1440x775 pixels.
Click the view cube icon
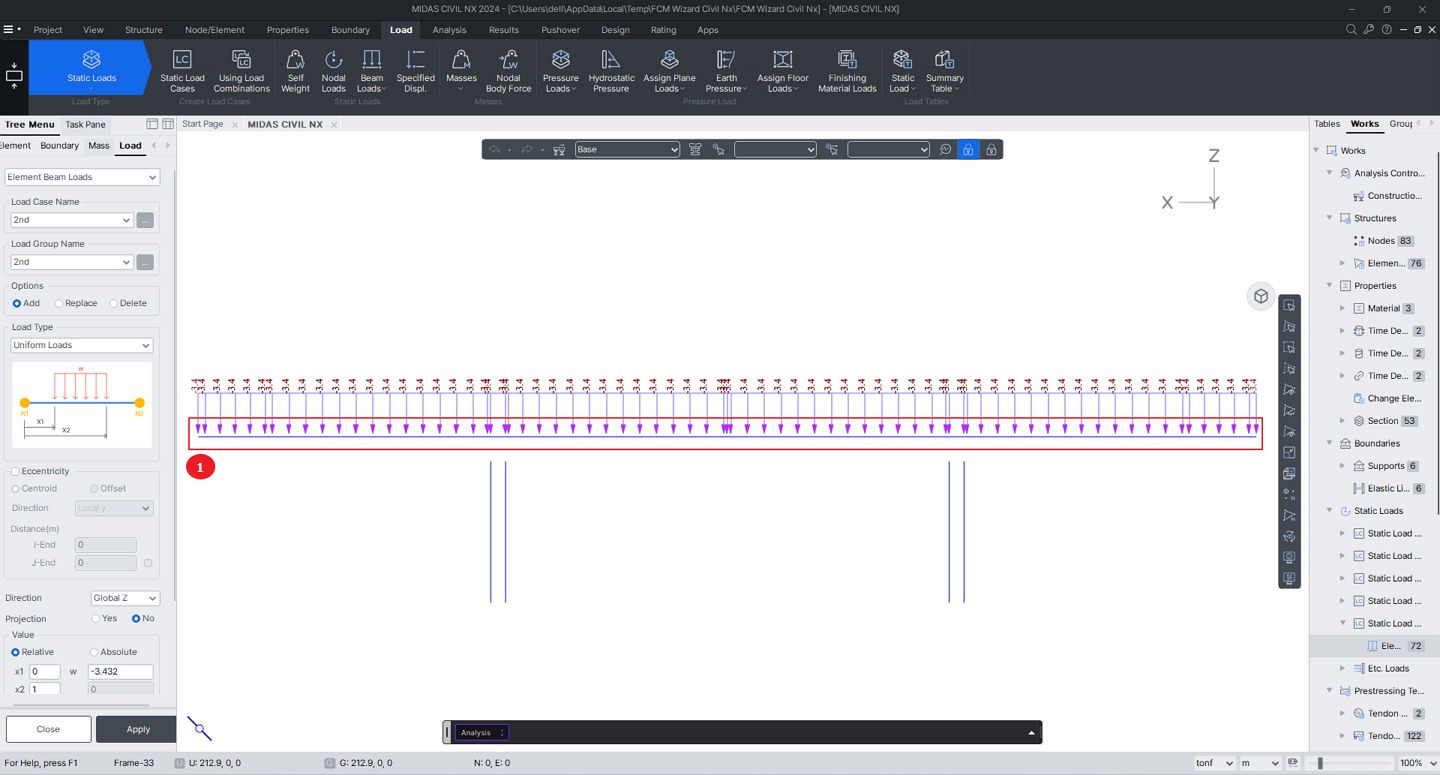click(x=1261, y=296)
